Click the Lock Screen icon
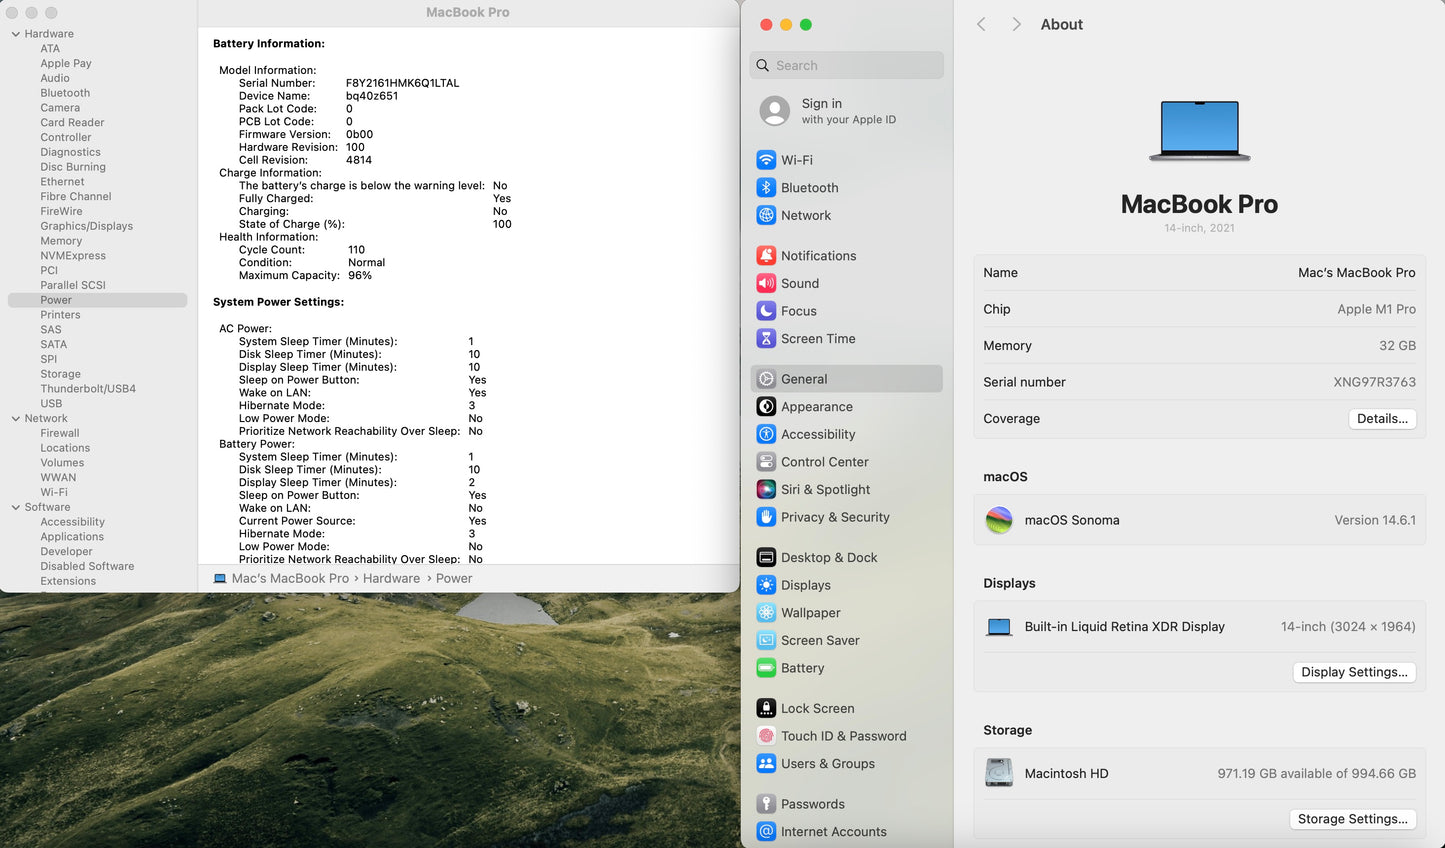1445x848 pixels. point(766,708)
